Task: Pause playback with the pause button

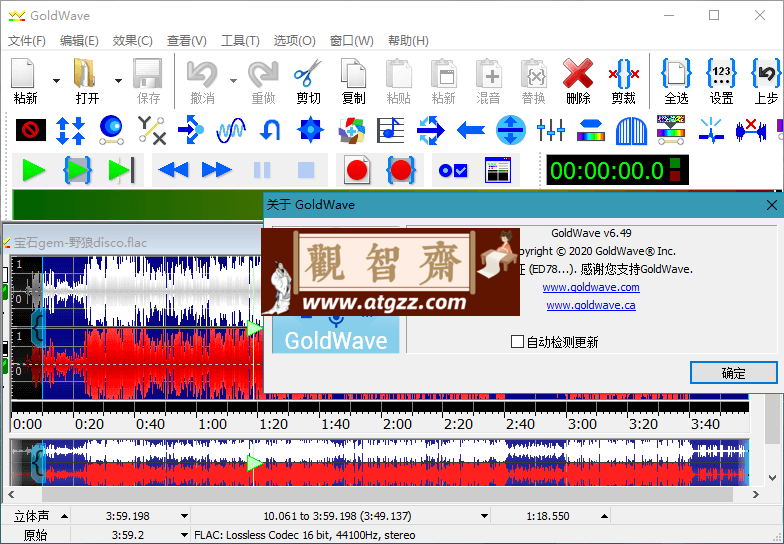Action: (x=262, y=170)
